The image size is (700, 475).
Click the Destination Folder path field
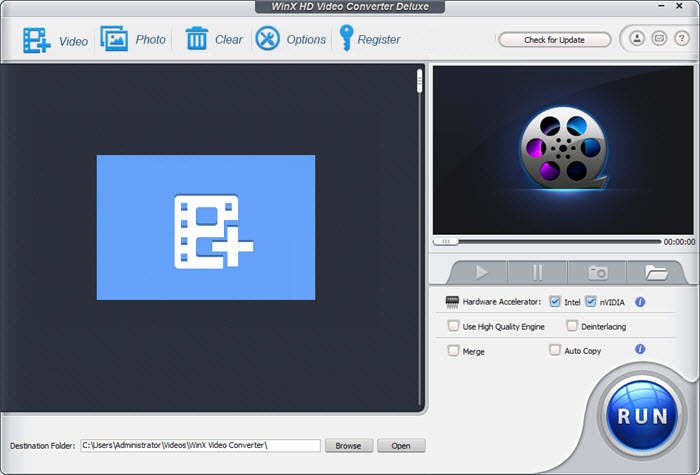coord(200,445)
